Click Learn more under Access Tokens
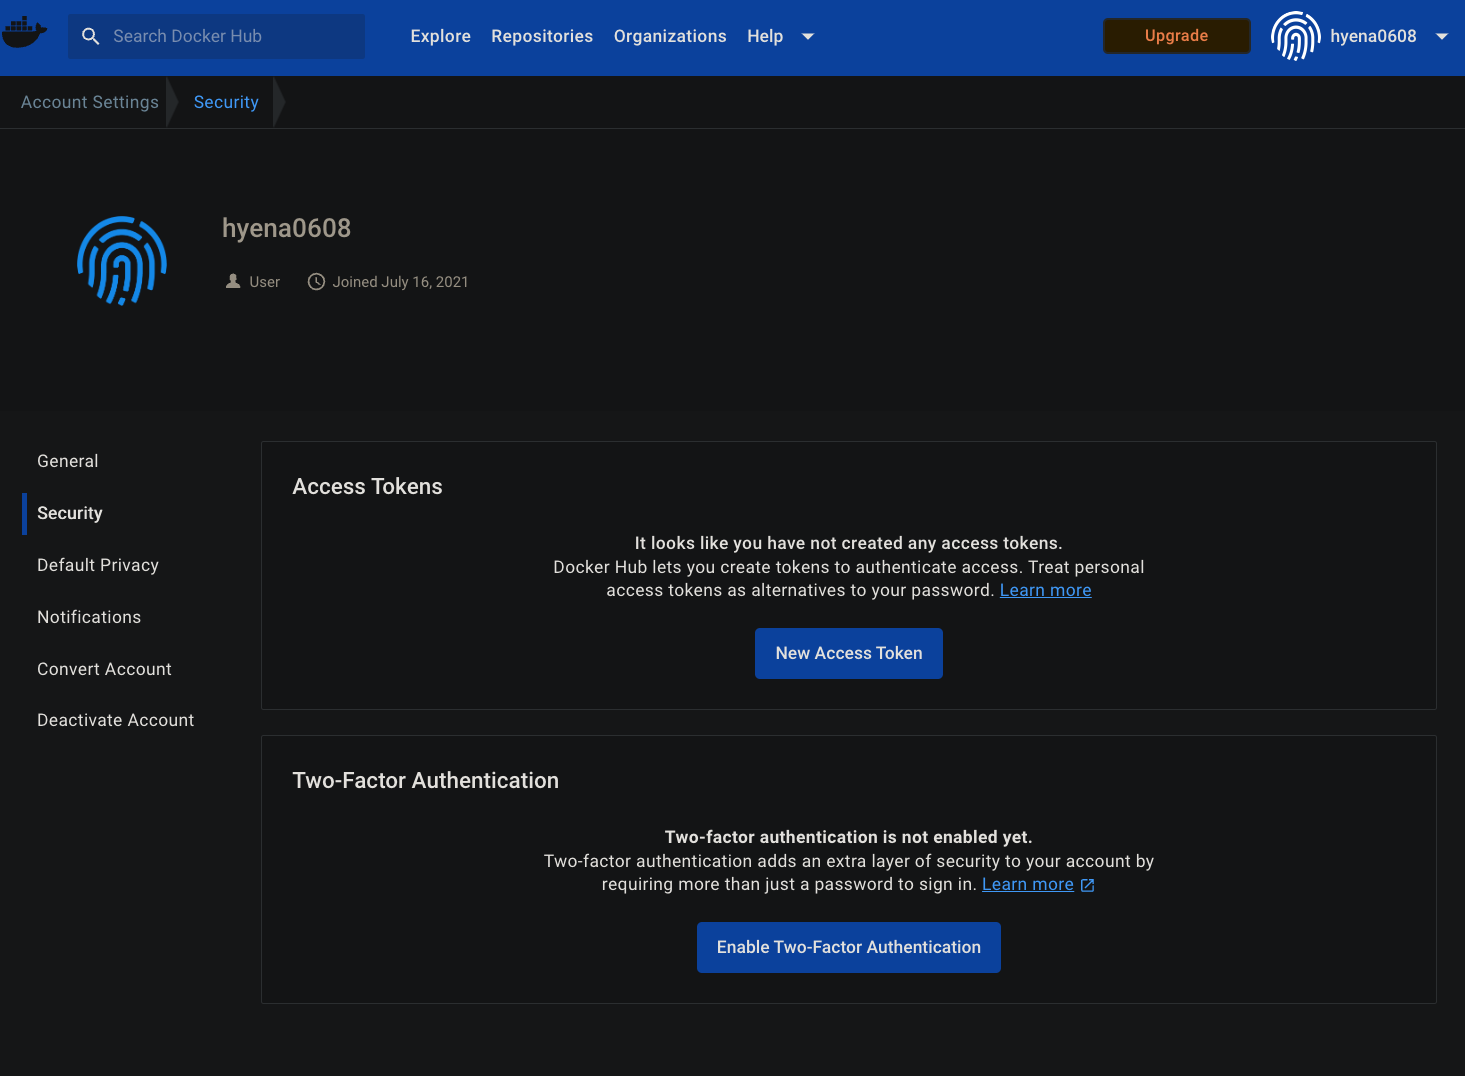Image resolution: width=1465 pixels, height=1076 pixels. (1045, 590)
